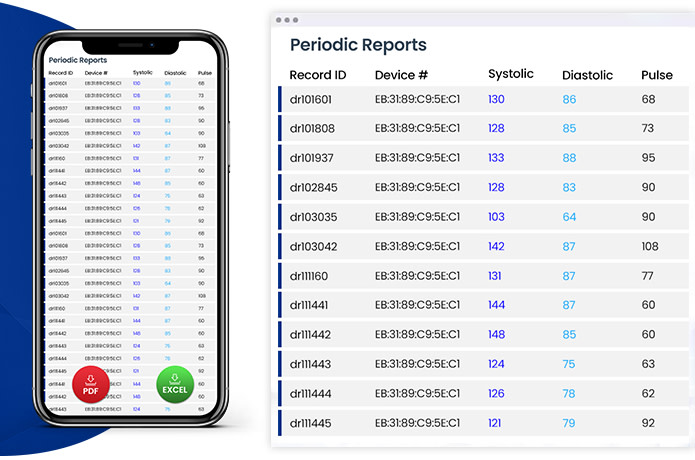The image size is (695, 460).
Task: Click pulse value 77 in row dr111160
Action: click(647, 276)
